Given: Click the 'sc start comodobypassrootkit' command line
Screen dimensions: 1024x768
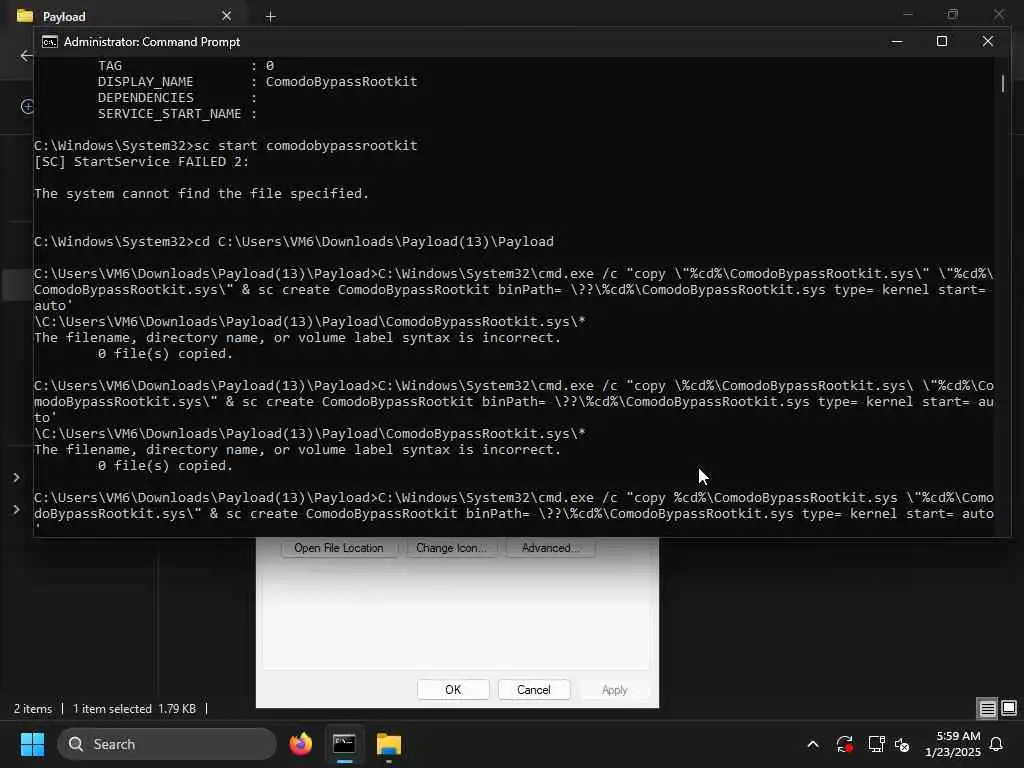Looking at the screenshot, I should (x=225, y=145).
